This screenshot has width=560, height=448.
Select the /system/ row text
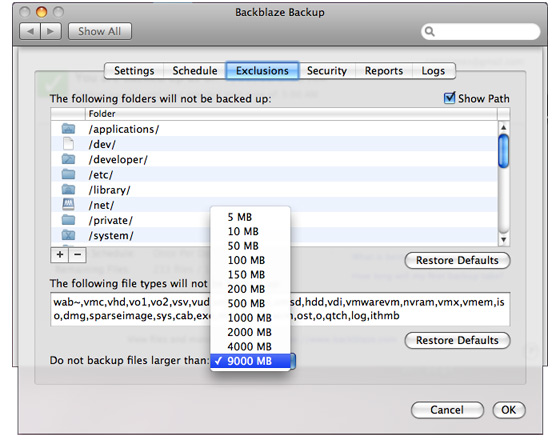pos(111,236)
